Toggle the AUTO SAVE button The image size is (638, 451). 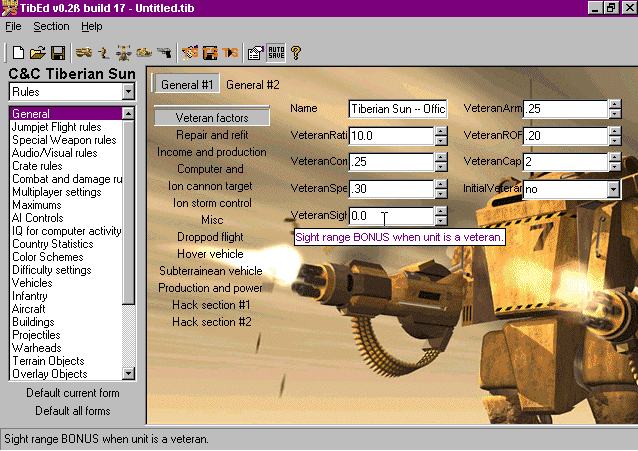click(x=276, y=53)
